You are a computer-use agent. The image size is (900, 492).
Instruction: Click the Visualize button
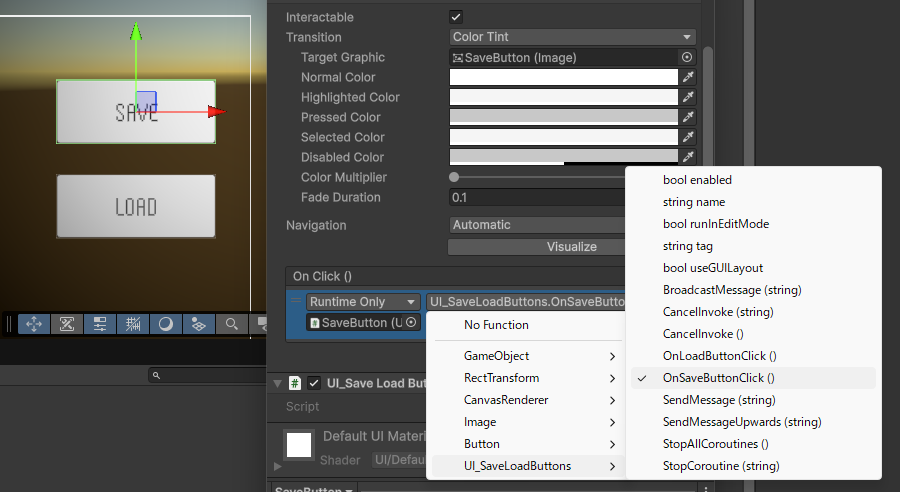click(x=540, y=247)
